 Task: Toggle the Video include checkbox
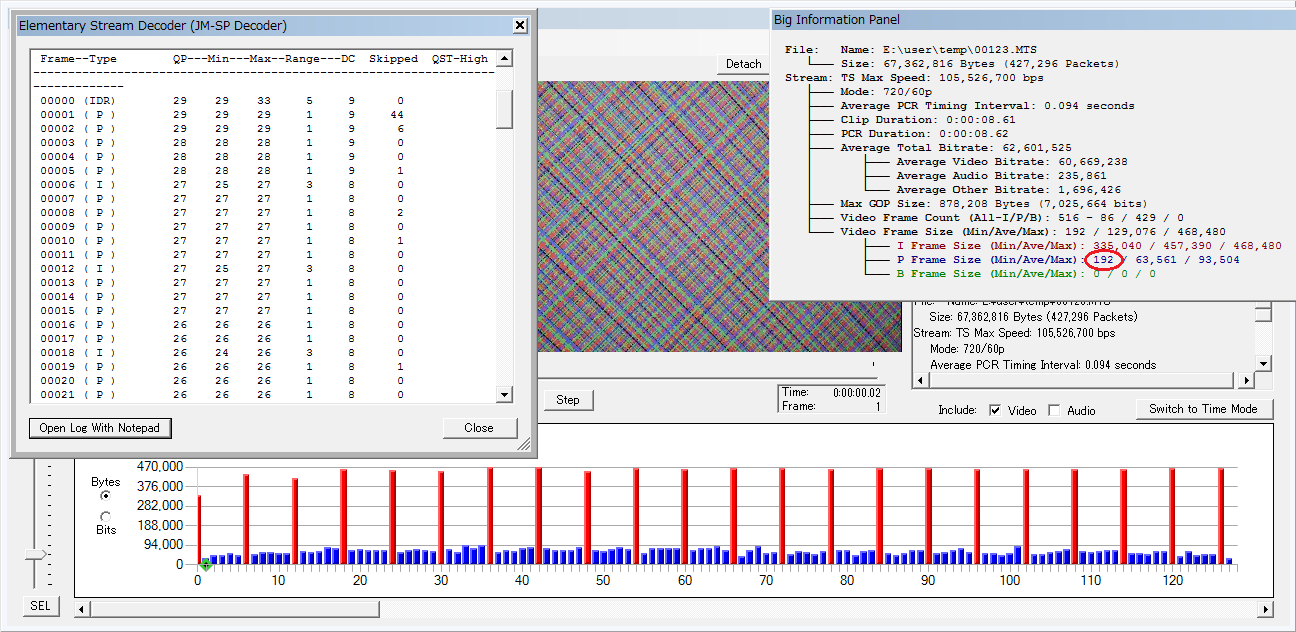(995, 410)
